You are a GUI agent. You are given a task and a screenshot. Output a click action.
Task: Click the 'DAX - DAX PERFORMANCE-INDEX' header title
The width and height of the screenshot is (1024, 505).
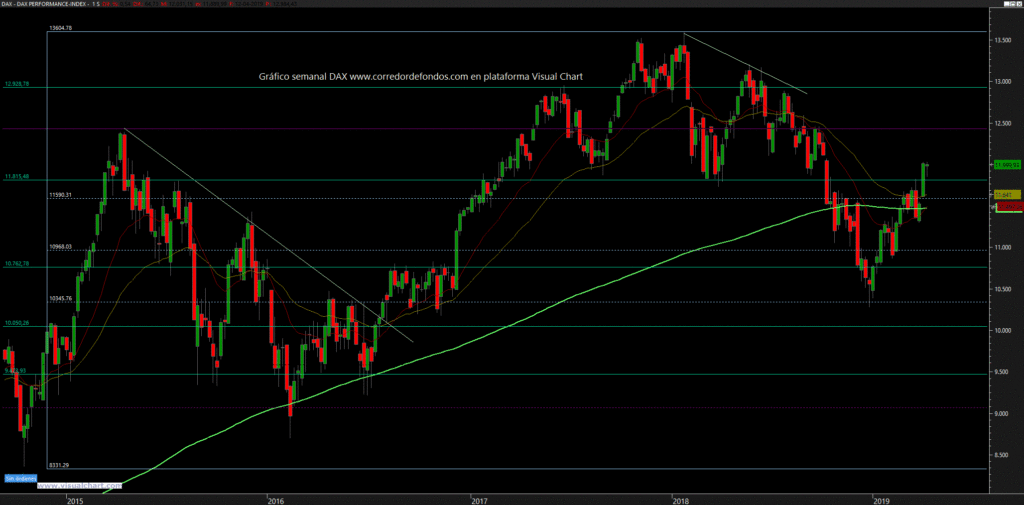point(42,3)
